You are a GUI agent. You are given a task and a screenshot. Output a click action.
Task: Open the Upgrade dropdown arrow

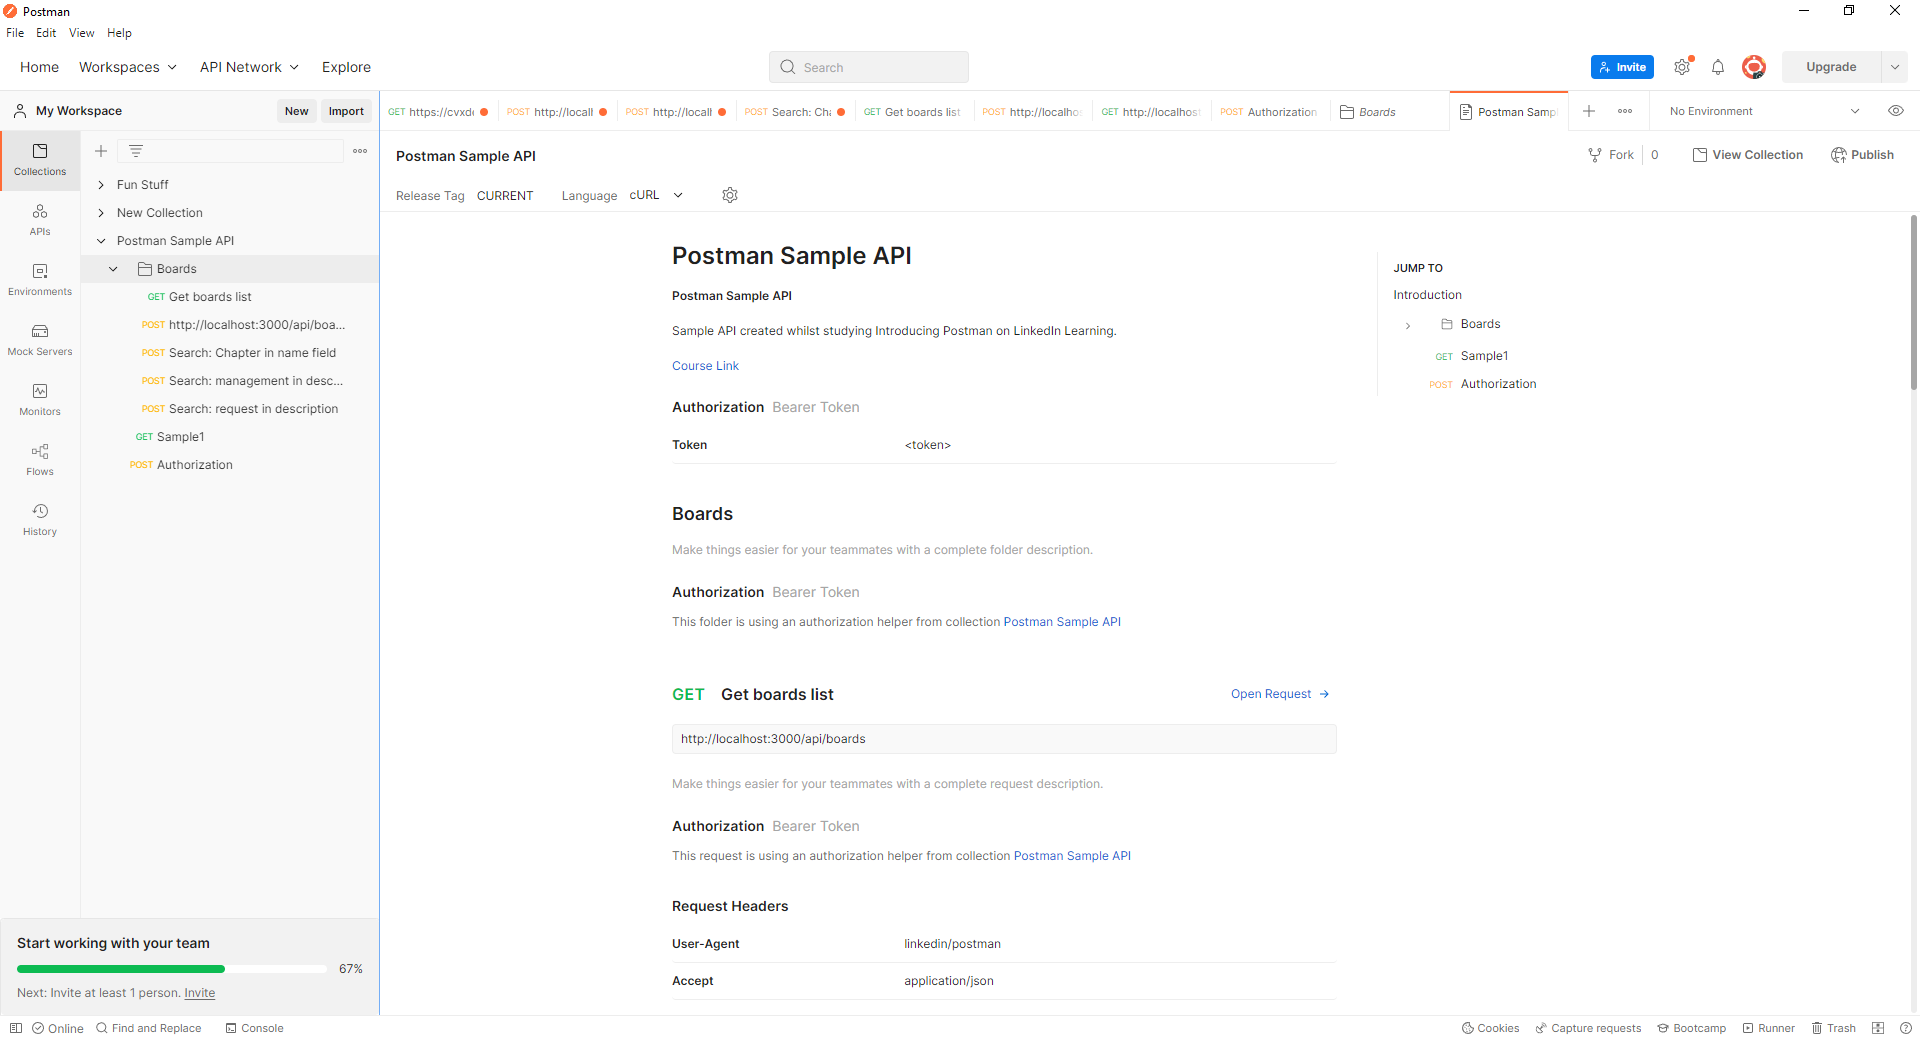coord(1895,67)
